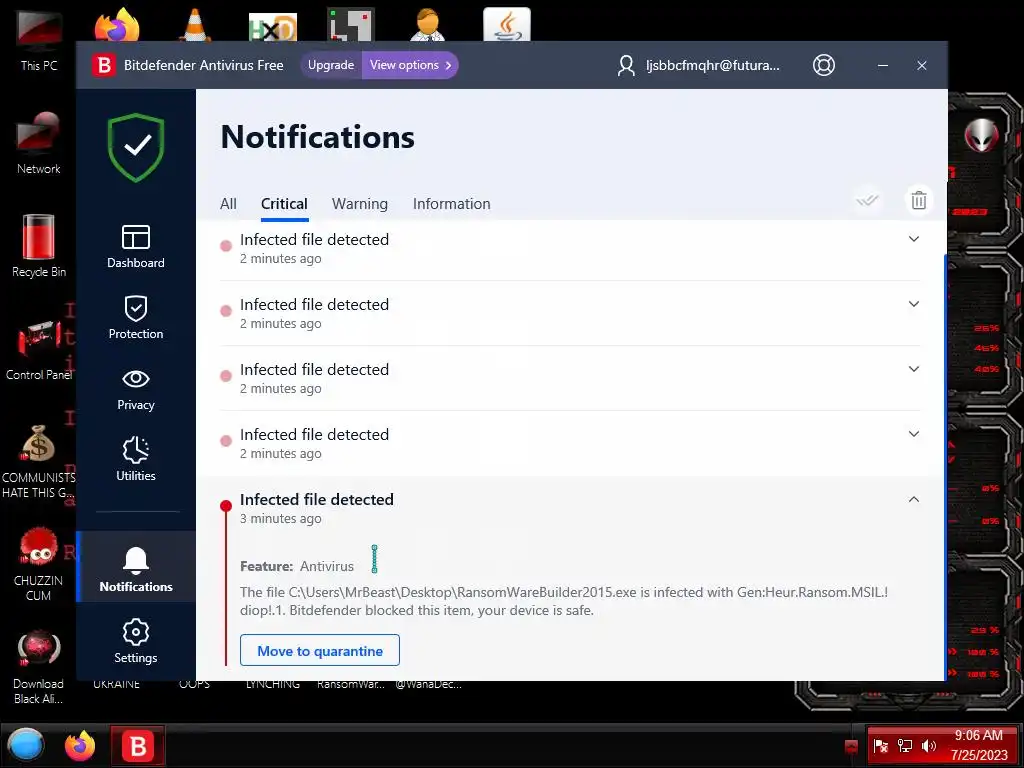Open Network desktop icon
Image resolution: width=1024 pixels, height=768 pixels.
pyautogui.click(x=39, y=143)
